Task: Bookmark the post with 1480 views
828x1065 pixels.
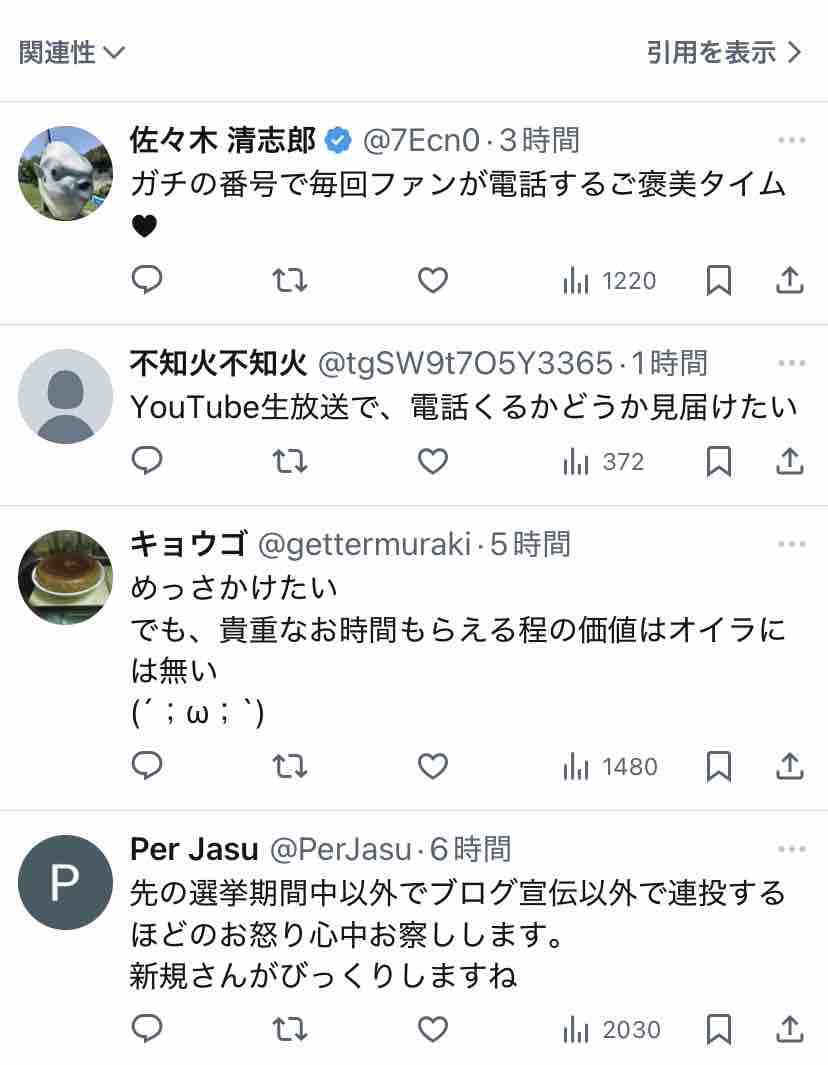Action: pos(719,766)
